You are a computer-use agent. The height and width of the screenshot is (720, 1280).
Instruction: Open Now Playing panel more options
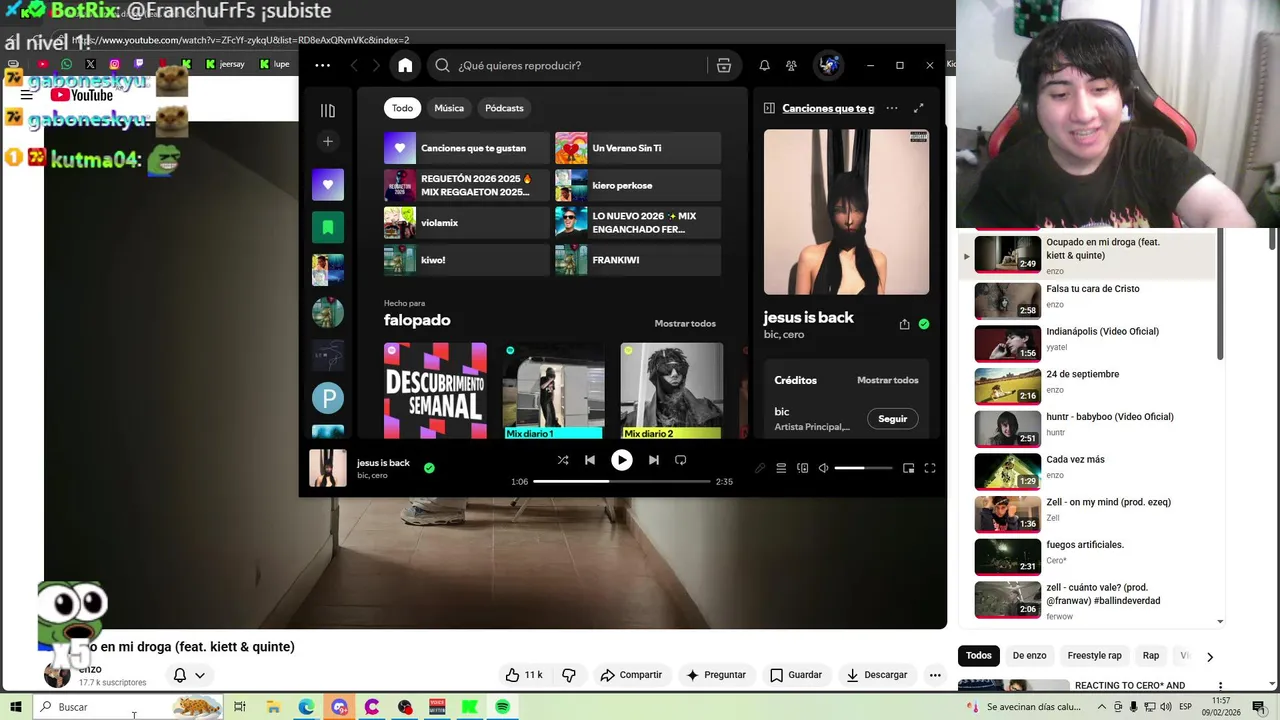point(892,108)
